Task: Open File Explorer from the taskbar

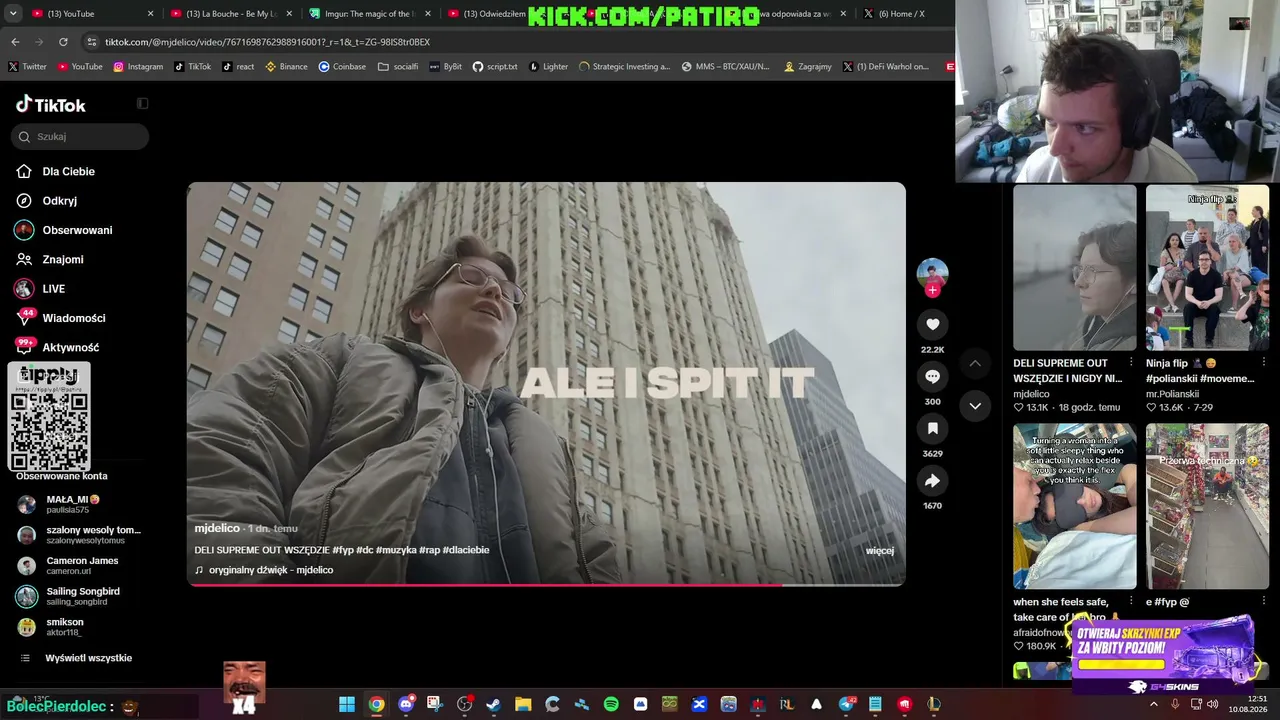Action: pos(523,704)
